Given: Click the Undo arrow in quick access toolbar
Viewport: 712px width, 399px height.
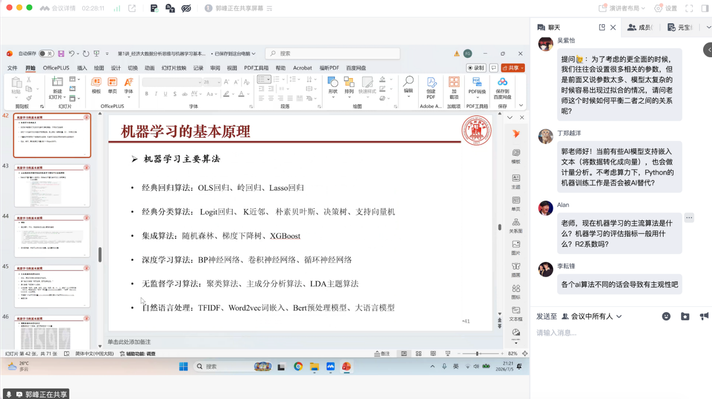Looking at the screenshot, I should point(72,54).
